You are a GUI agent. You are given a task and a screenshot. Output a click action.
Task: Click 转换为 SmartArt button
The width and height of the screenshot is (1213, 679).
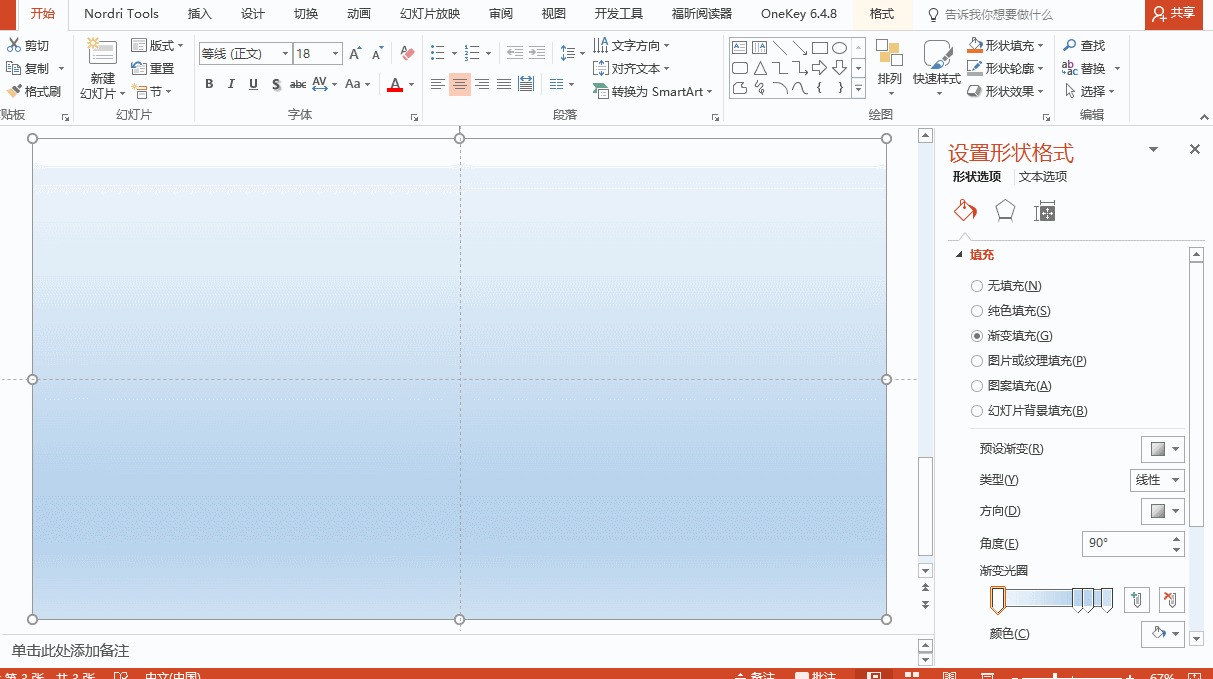point(652,91)
